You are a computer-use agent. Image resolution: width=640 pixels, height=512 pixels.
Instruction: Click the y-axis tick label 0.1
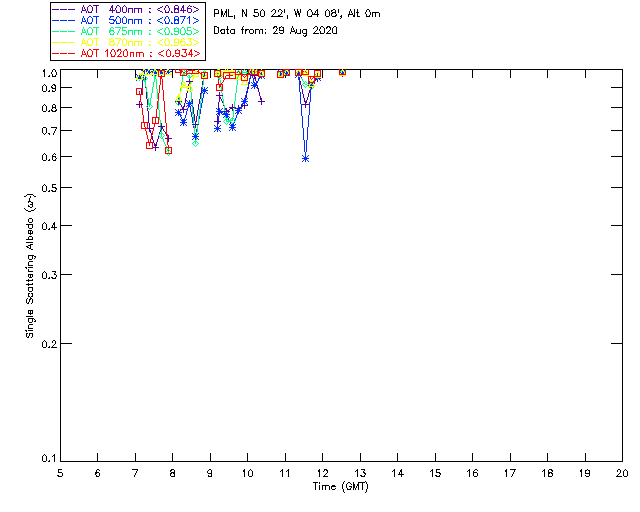[49, 459]
